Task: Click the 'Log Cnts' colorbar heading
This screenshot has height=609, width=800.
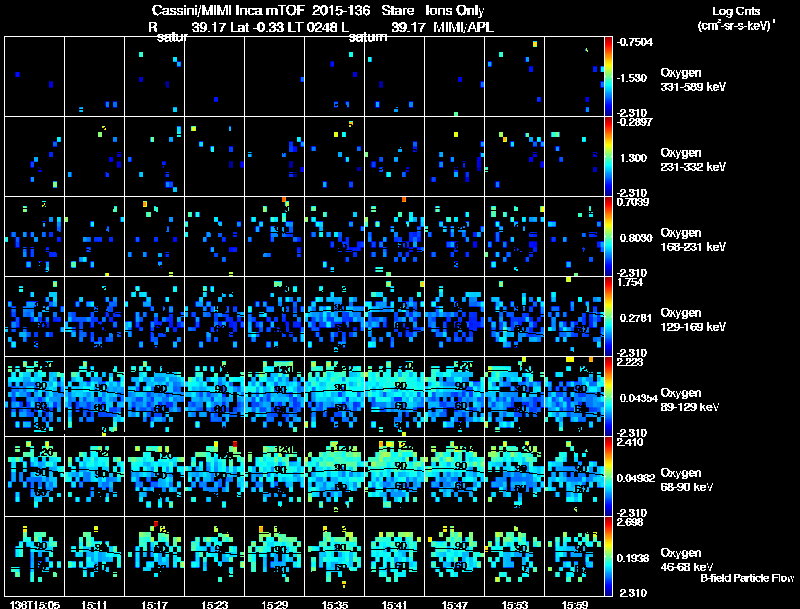Action: [x=736, y=11]
